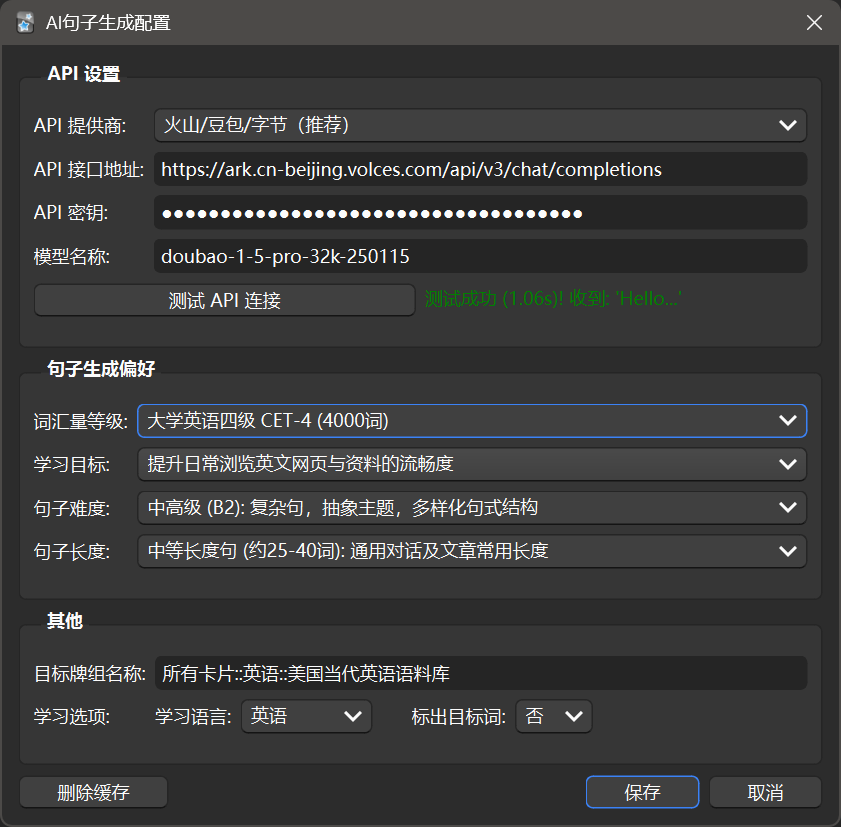Image resolution: width=841 pixels, height=827 pixels.
Task: Expand the 句子长度 sentence length dropdown
Action: coord(471,551)
